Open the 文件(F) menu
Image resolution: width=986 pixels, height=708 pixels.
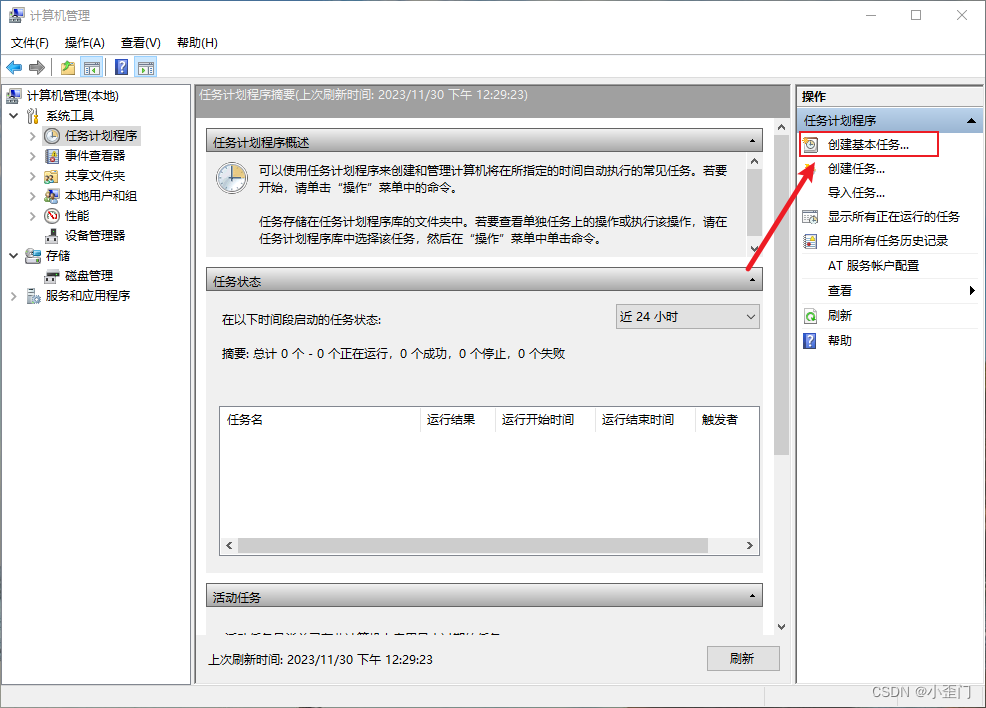(30, 43)
